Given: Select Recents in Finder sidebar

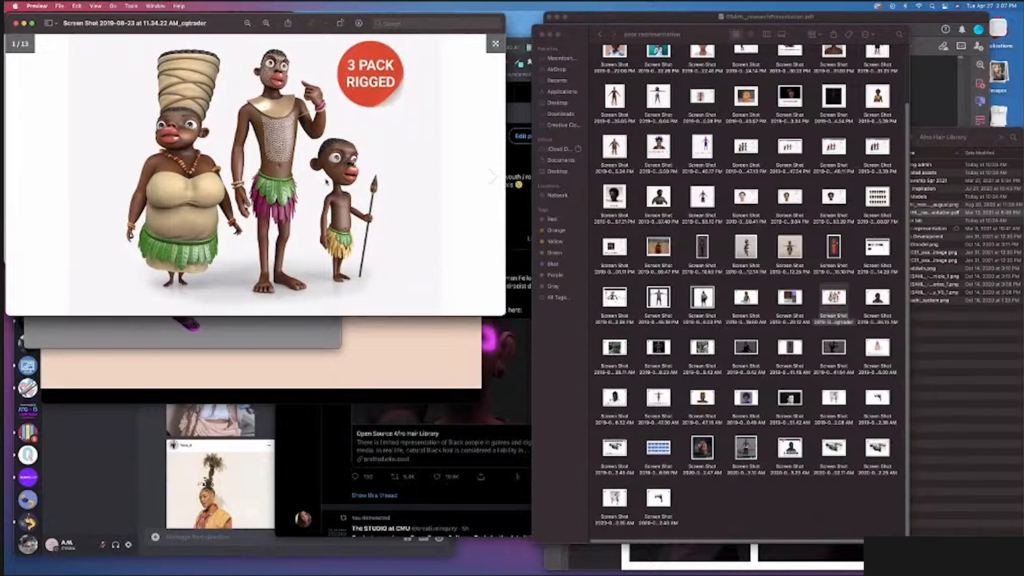Looking at the screenshot, I should click(556, 80).
